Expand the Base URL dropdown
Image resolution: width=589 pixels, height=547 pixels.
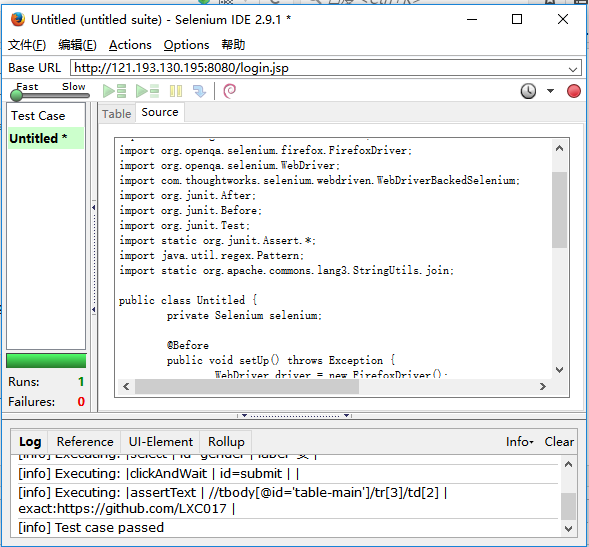click(x=572, y=69)
